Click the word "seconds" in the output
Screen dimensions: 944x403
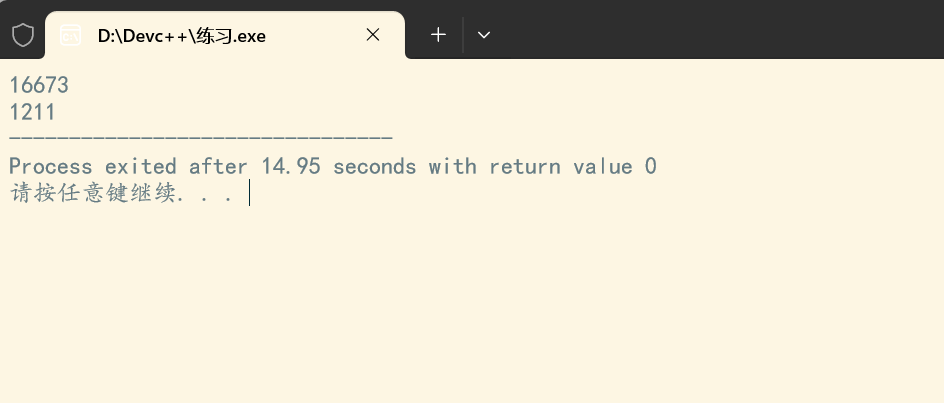(x=374, y=166)
